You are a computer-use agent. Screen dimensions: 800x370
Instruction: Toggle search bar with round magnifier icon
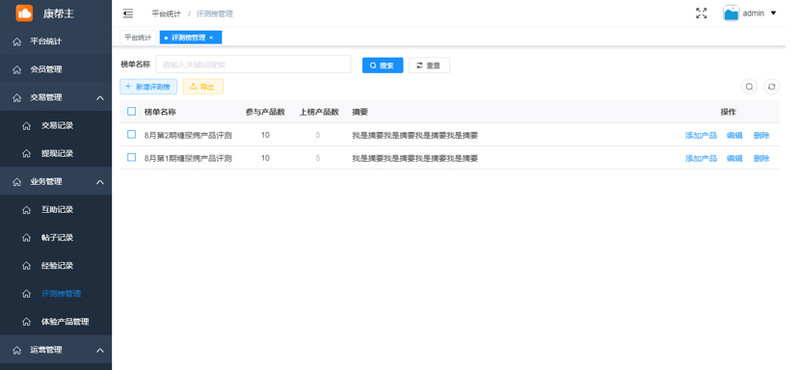pos(749,87)
